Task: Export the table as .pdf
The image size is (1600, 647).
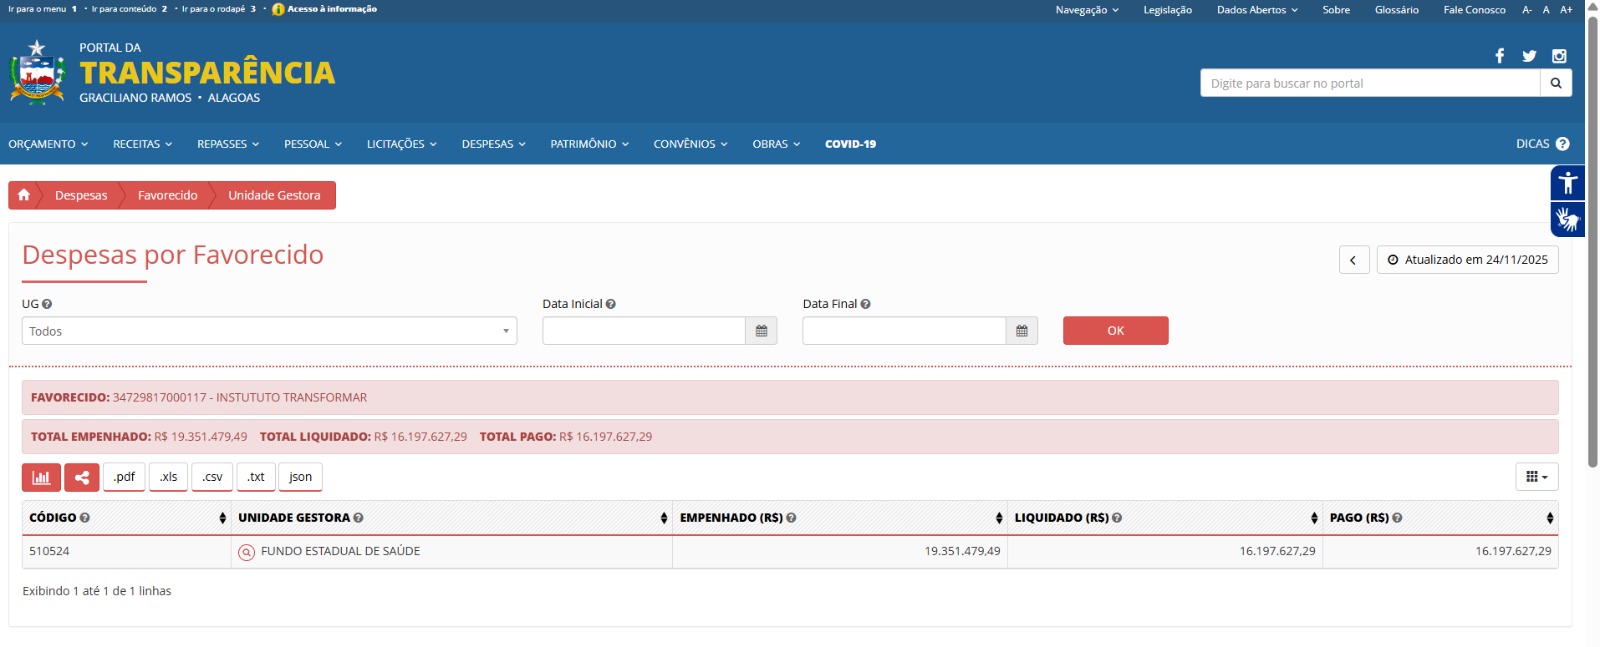Action: pos(124,477)
